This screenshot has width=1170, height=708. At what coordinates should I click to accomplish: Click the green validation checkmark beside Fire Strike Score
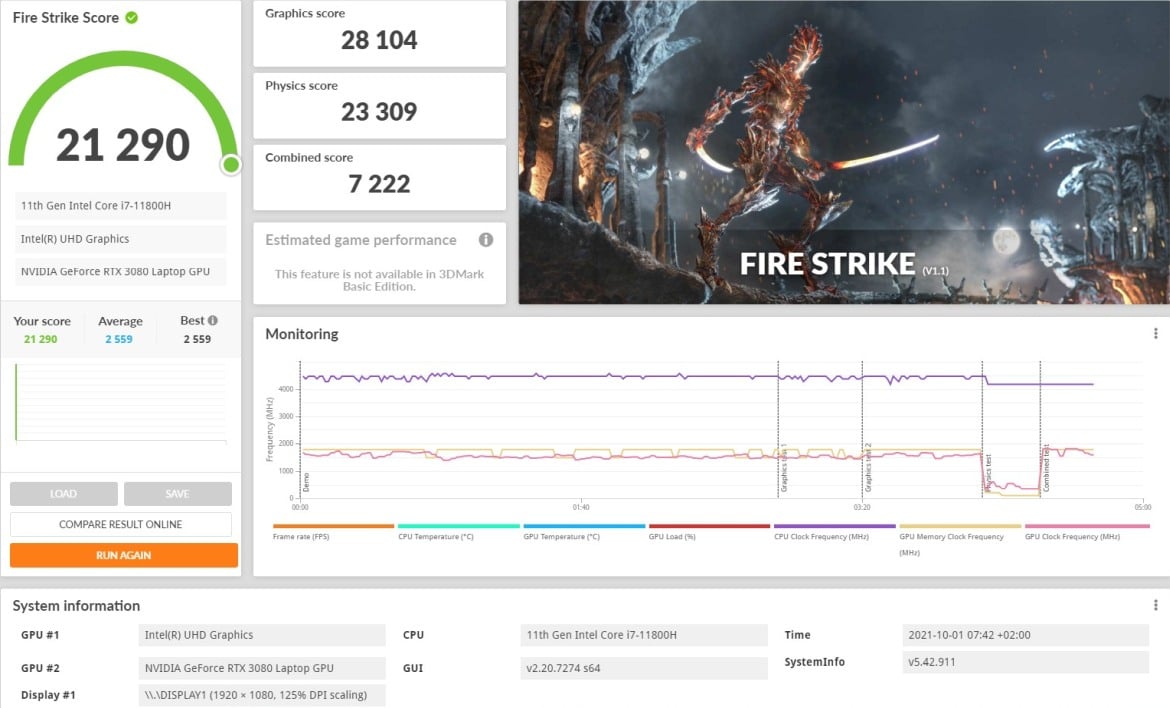pos(132,18)
